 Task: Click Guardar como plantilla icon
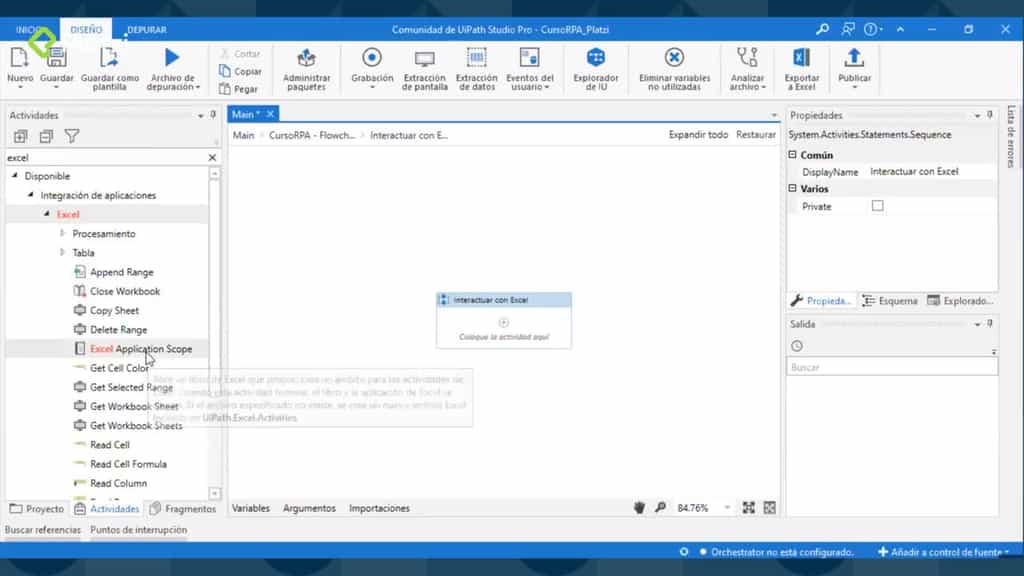pos(109,59)
